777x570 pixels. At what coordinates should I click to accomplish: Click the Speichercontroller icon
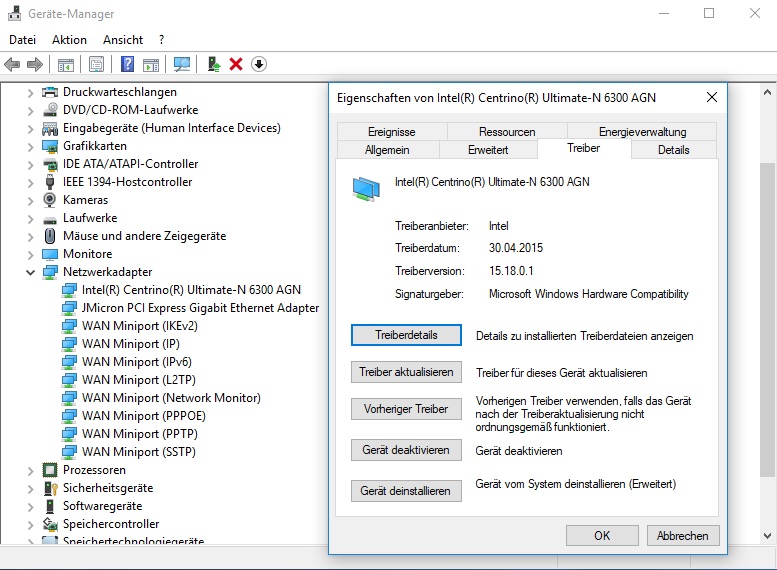(50, 524)
